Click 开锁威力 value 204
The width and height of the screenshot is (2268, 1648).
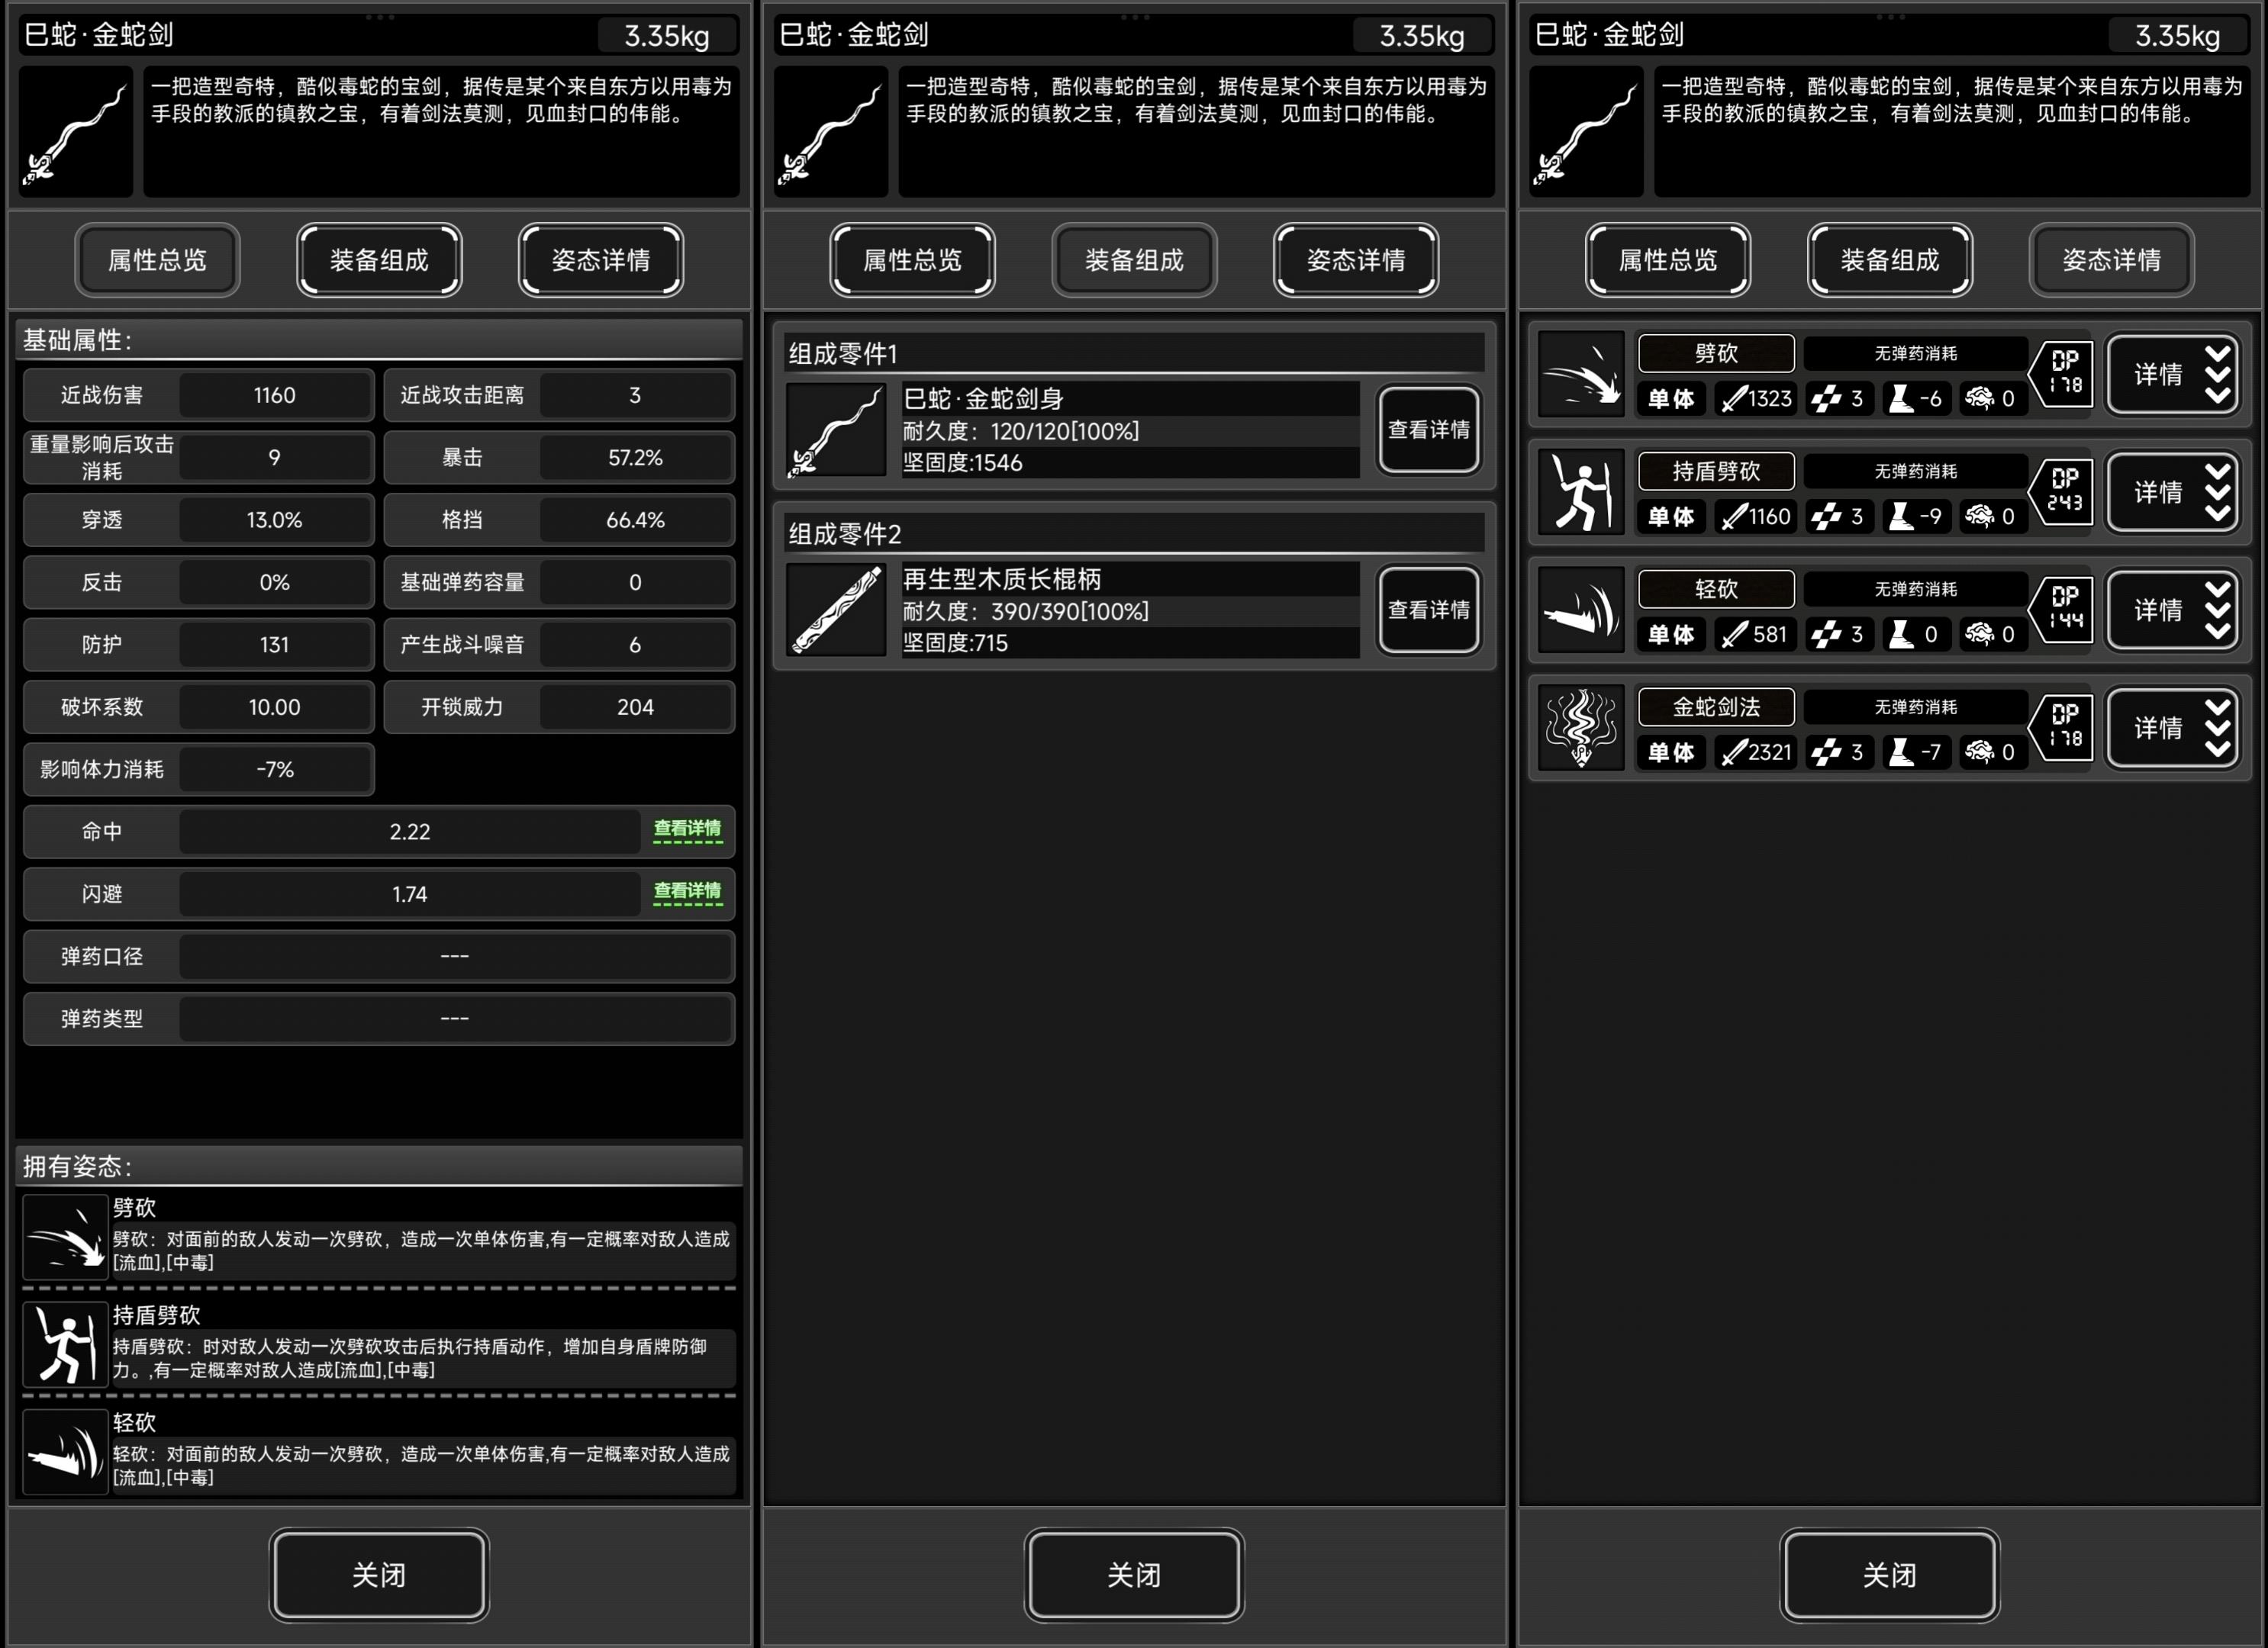(x=635, y=707)
